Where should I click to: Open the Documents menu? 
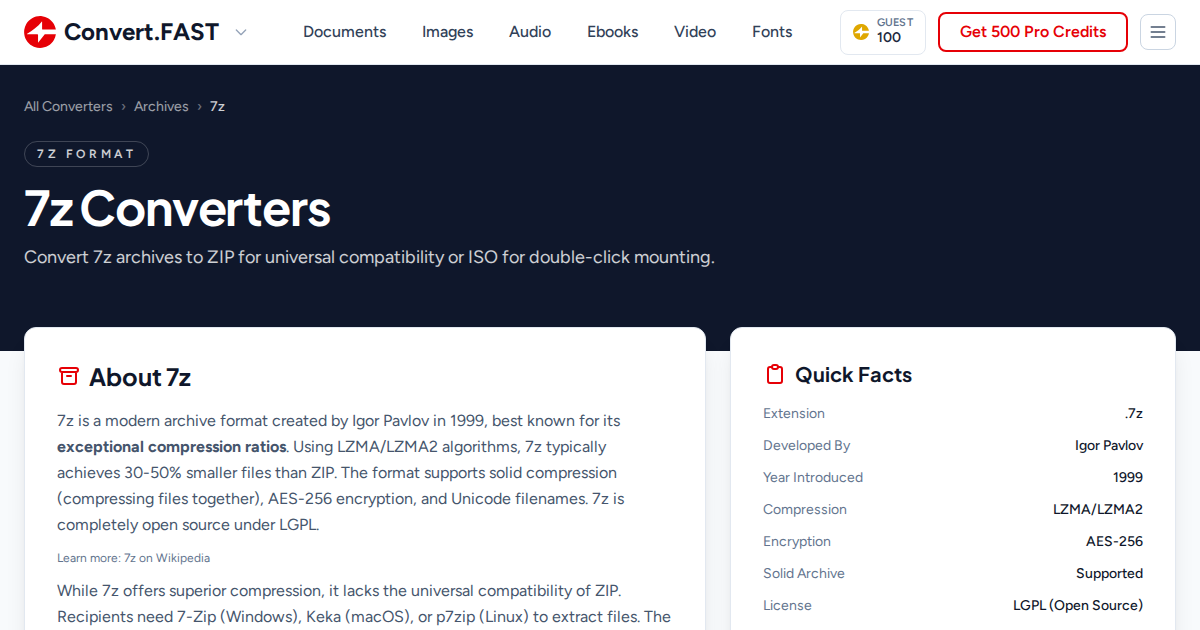[x=344, y=32]
